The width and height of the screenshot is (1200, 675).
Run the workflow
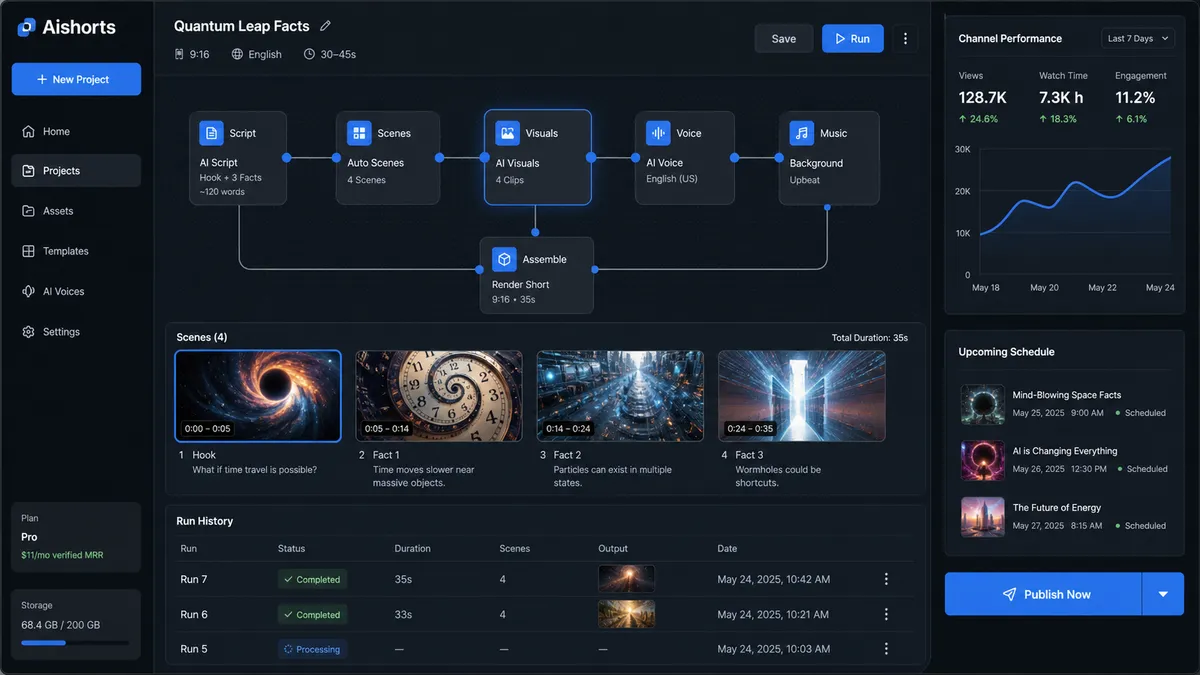point(852,39)
